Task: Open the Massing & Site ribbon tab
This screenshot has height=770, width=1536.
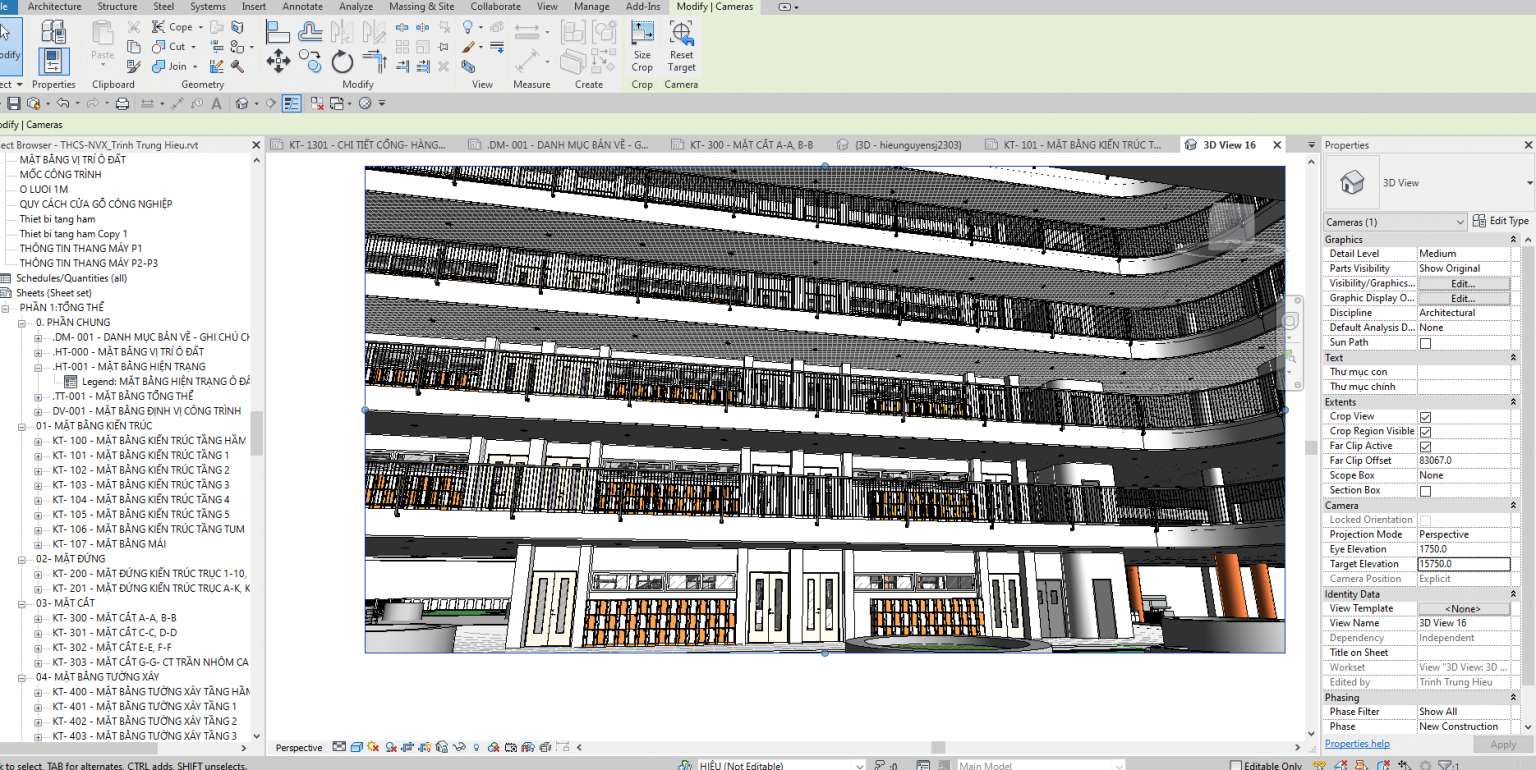Action: pyautogui.click(x=421, y=7)
